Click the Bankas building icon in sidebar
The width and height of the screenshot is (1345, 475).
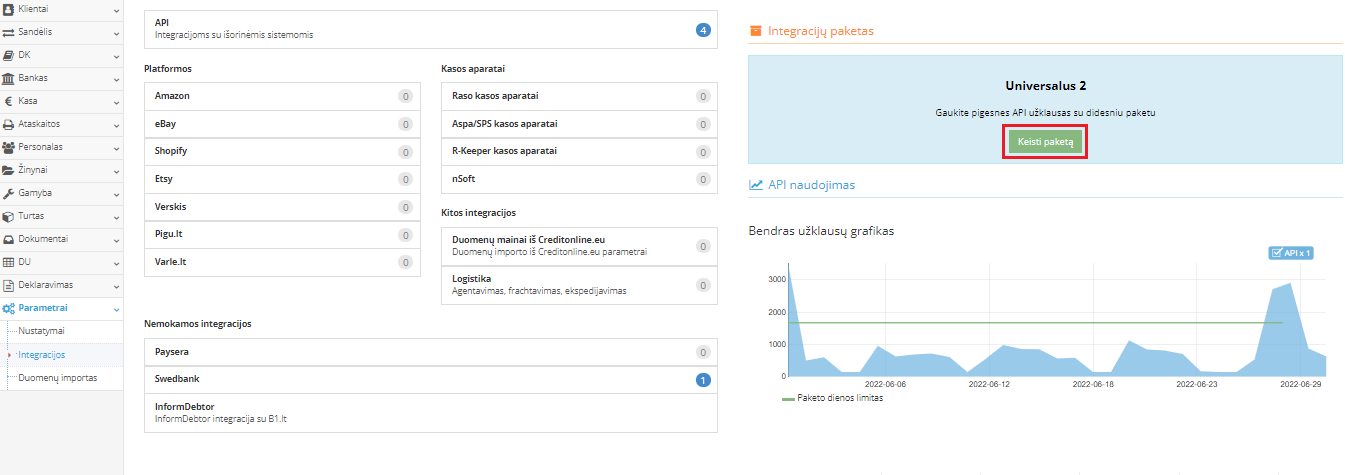[9, 78]
